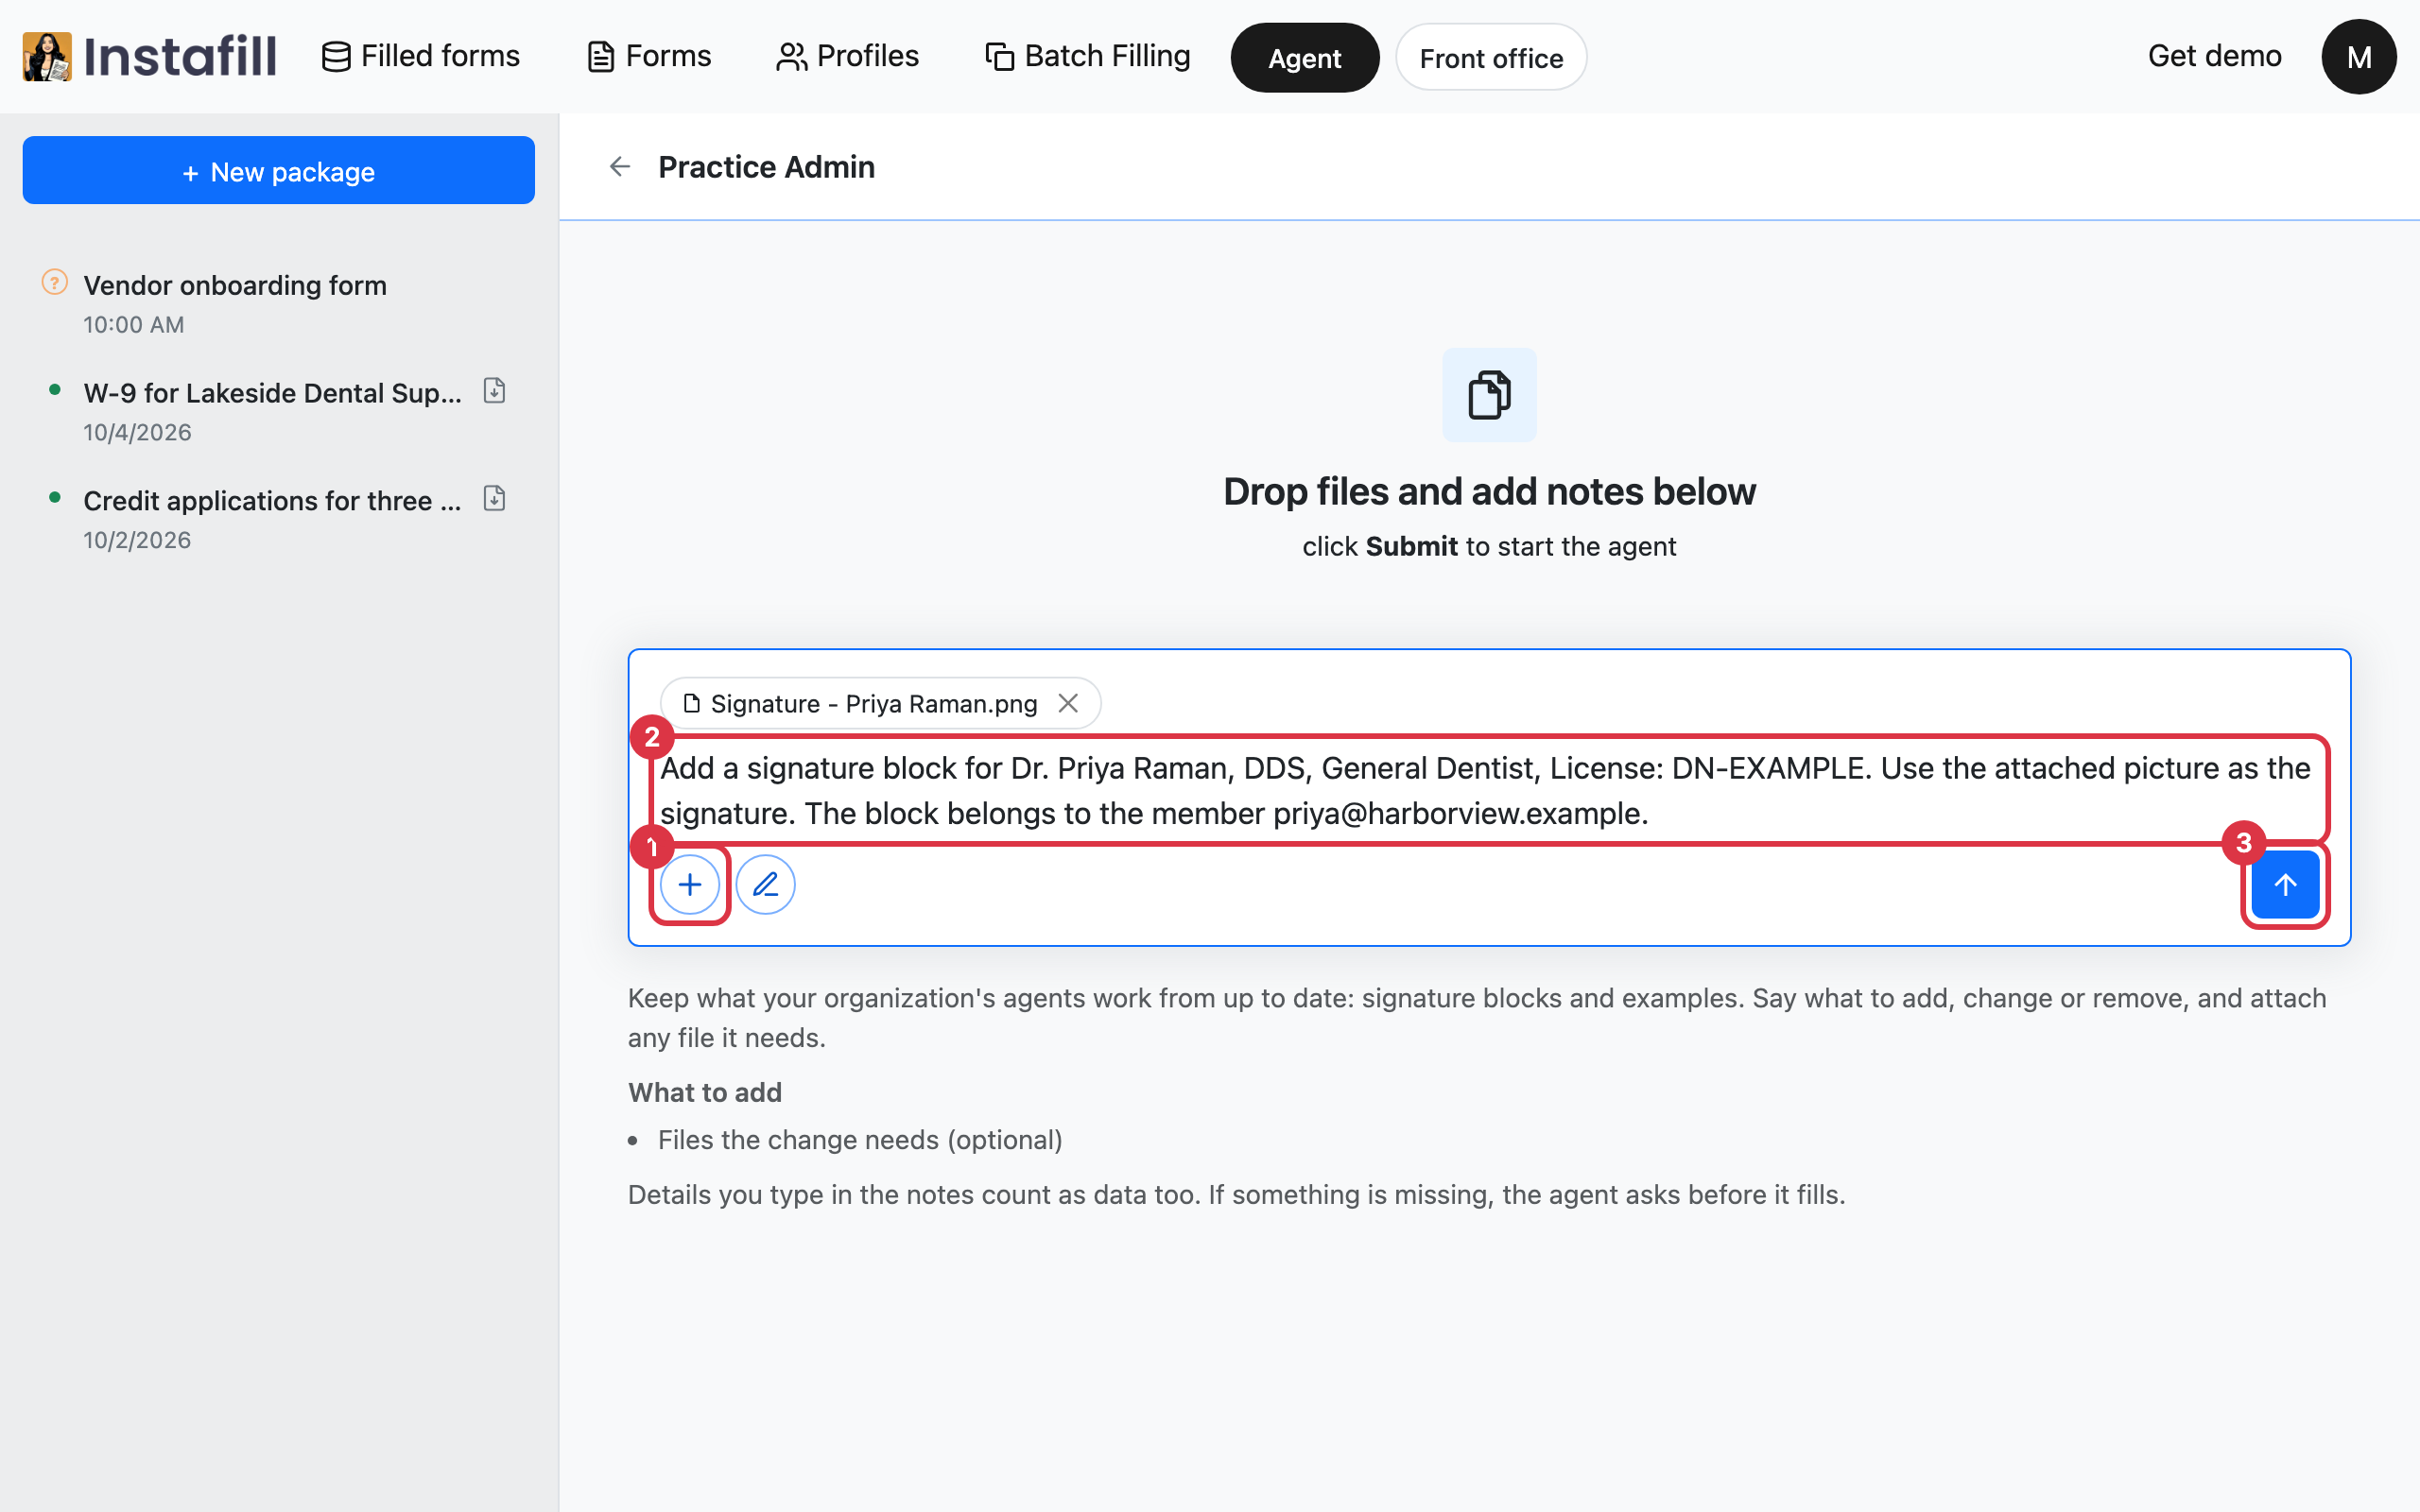Click 'Files the change needs (optional)' bullet

pyautogui.click(x=860, y=1140)
